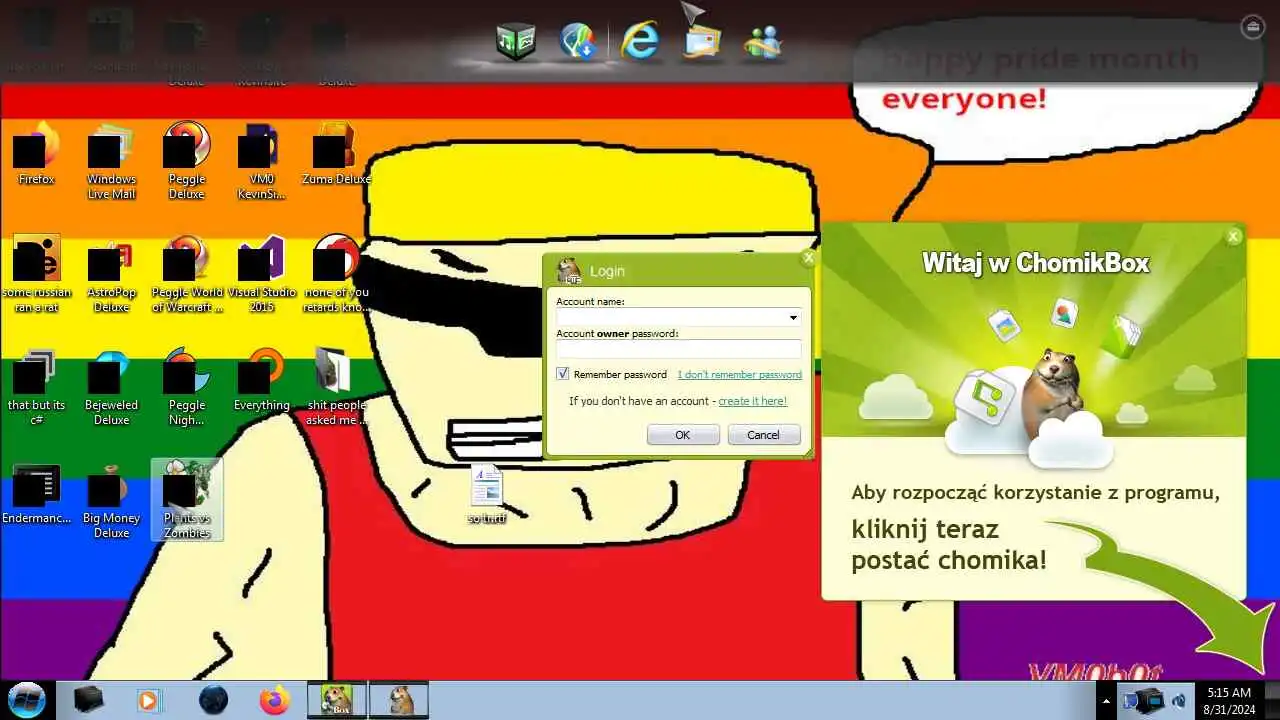Open the 'so tnttf' document file
Image resolution: width=1280 pixels, height=720 pixels.
(x=487, y=495)
